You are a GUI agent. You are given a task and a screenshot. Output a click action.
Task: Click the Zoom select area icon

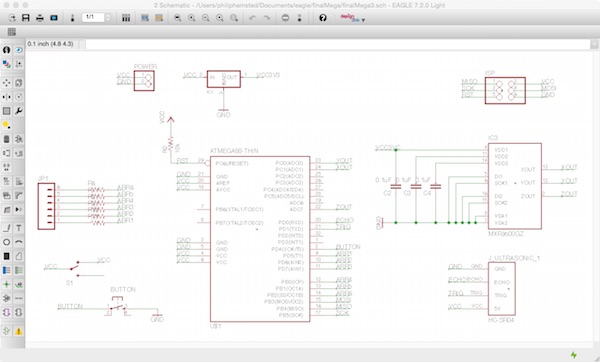(234, 18)
